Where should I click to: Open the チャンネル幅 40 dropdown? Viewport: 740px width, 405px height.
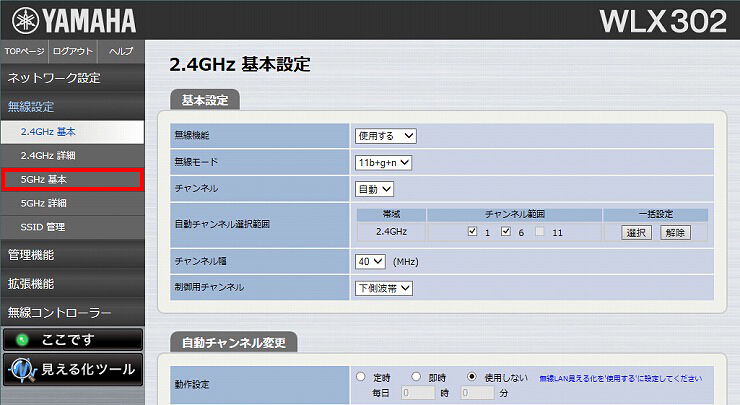[370, 262]
